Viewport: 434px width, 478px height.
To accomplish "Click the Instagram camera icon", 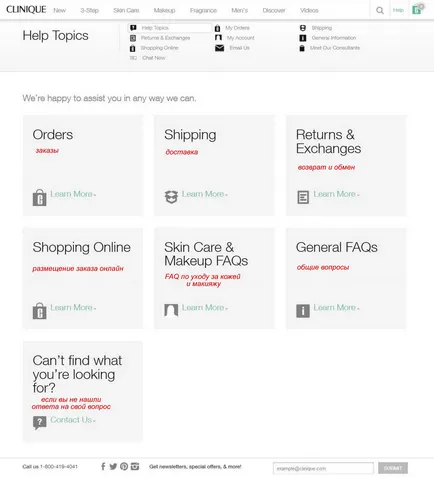I will pos(135,466).
